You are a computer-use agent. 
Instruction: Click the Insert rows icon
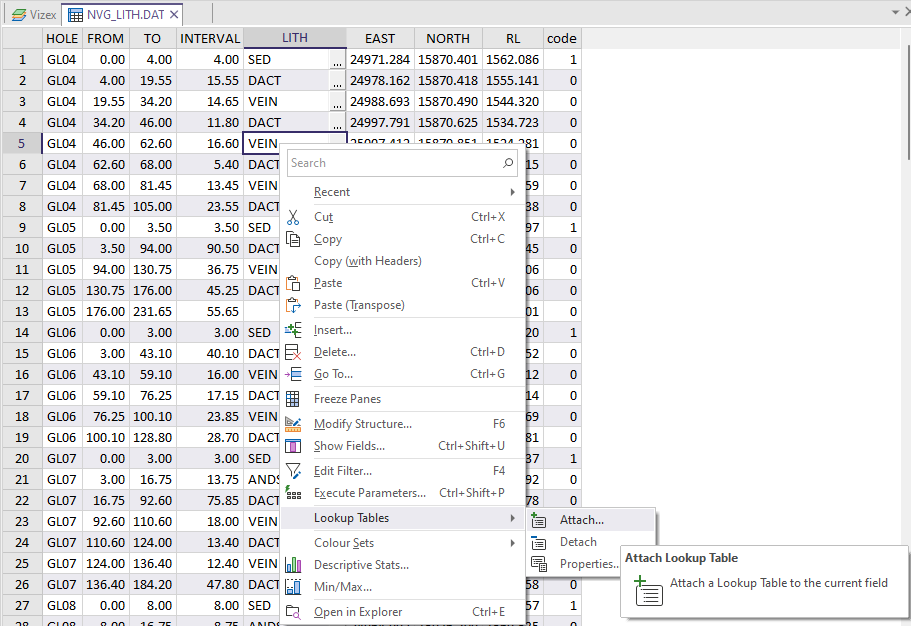tap(293, 330)
